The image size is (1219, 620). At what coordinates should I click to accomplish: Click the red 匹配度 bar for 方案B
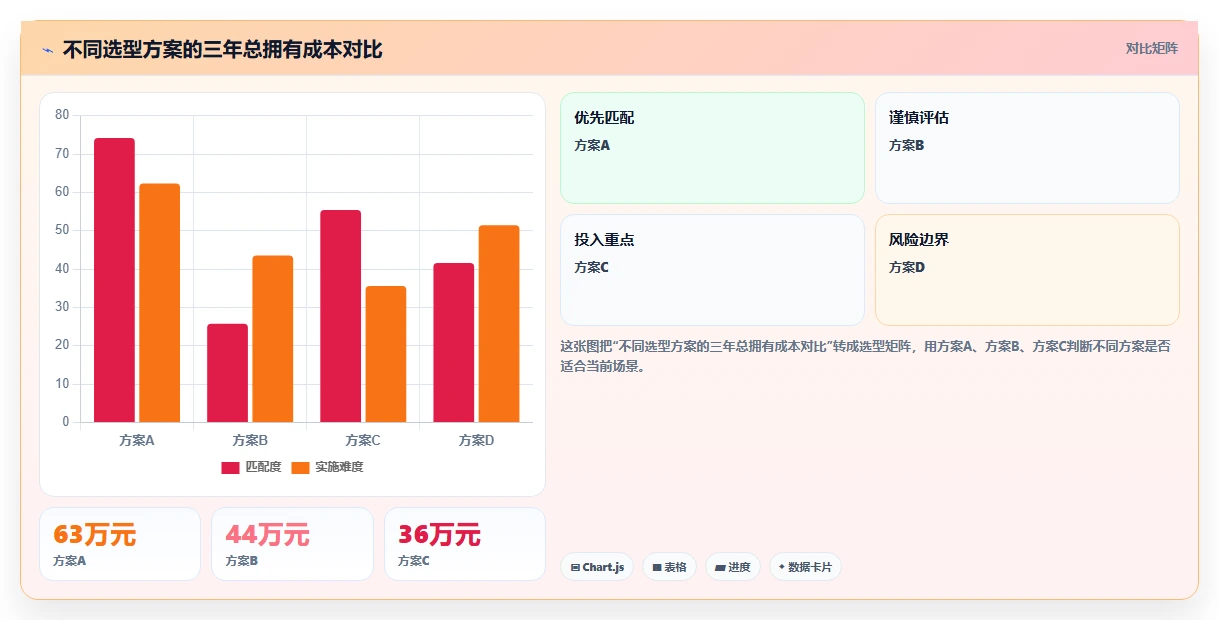point(228,373)
